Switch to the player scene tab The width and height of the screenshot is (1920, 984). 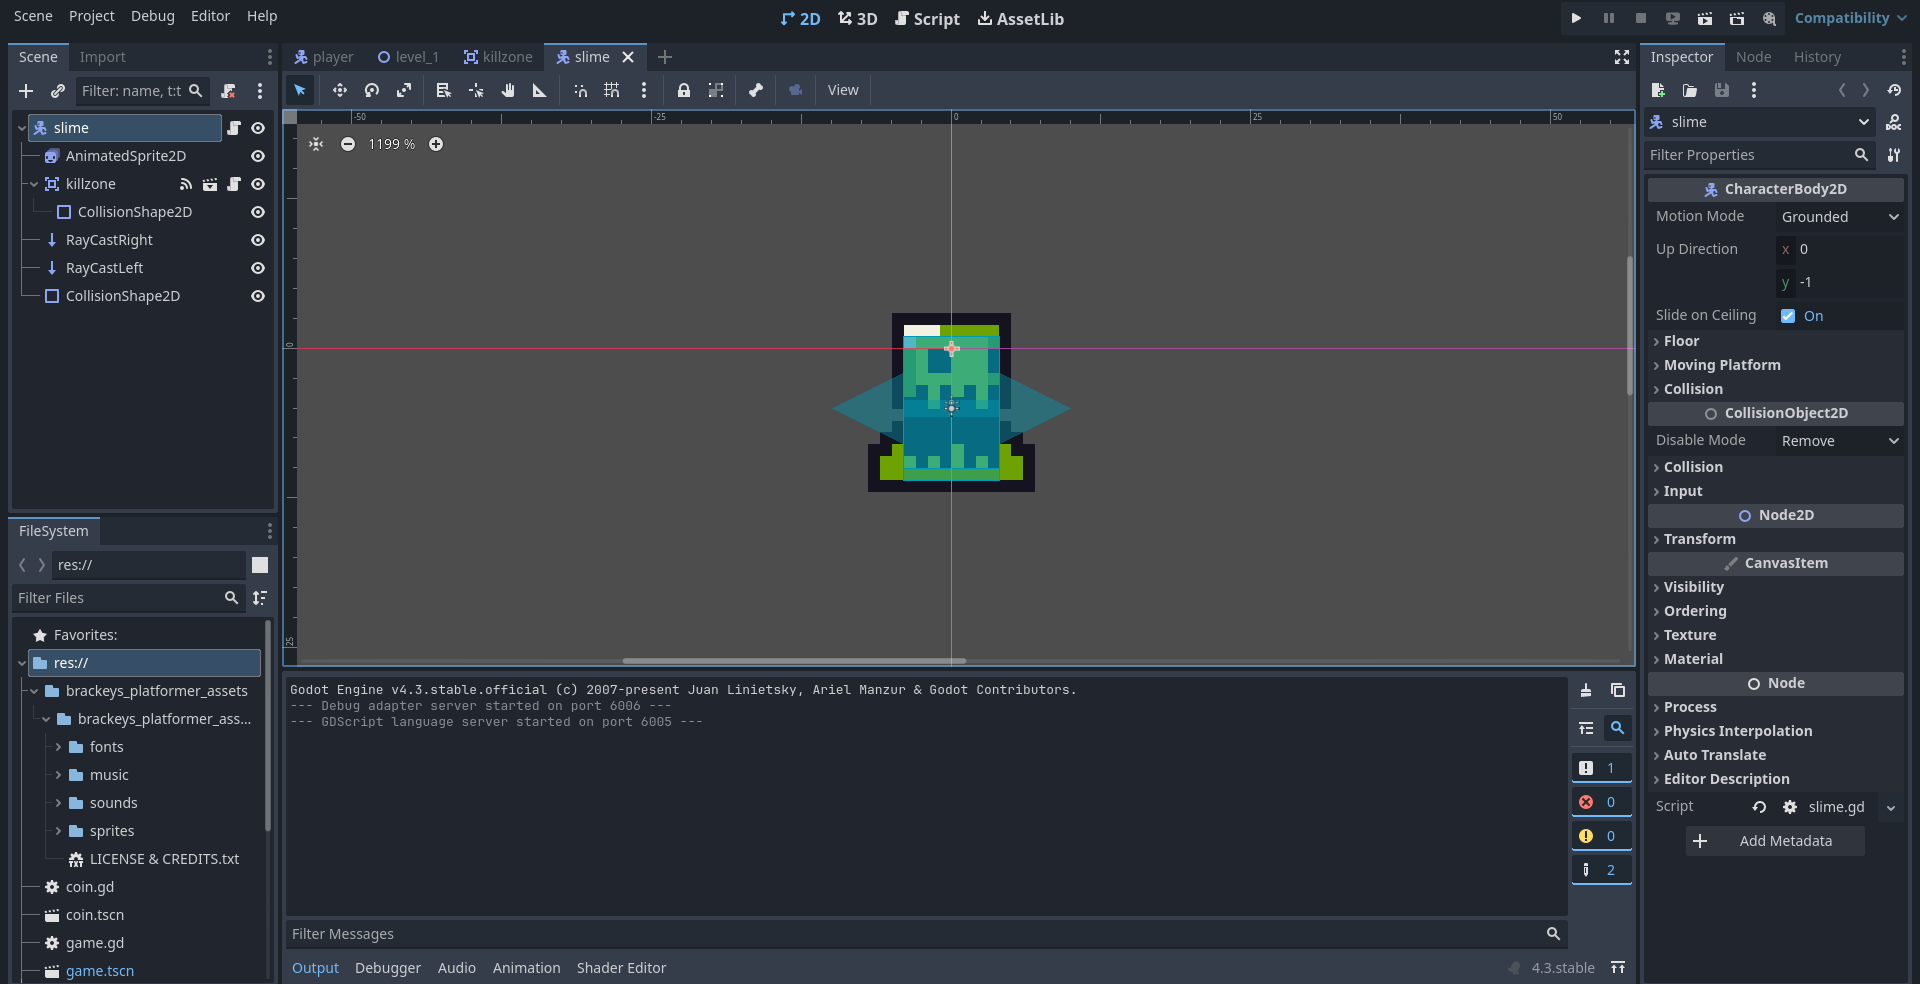pyautogui.click(x=324, y=57)
